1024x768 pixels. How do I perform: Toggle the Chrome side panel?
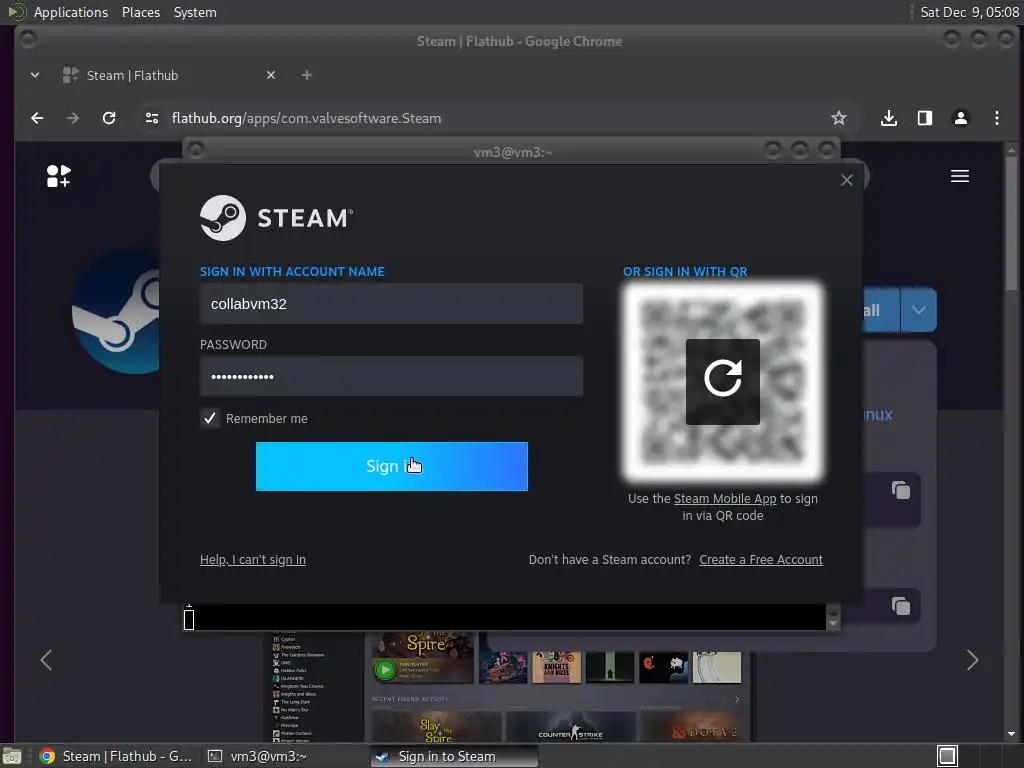pos(925,118)
